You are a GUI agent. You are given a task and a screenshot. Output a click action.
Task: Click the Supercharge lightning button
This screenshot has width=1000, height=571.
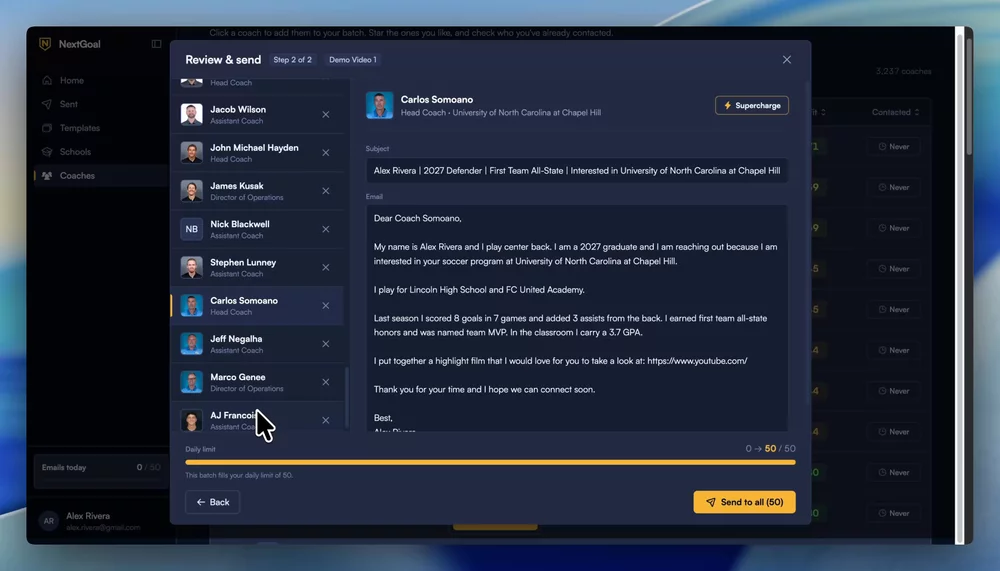[752, 105]
